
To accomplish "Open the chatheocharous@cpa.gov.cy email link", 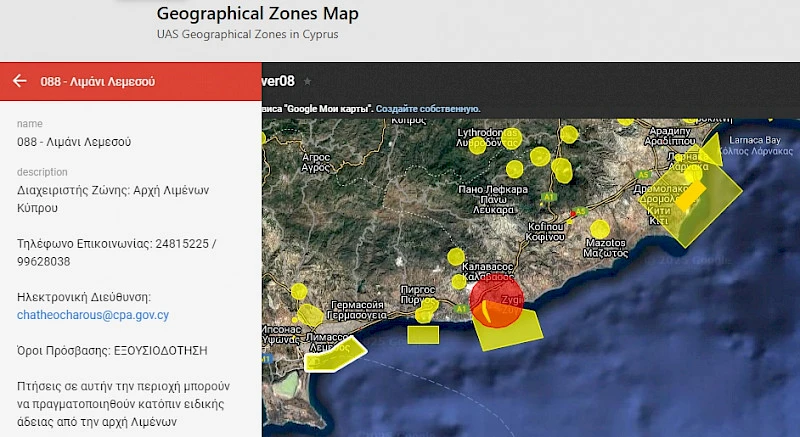I will pyautogui.click(x=93, y=315).
